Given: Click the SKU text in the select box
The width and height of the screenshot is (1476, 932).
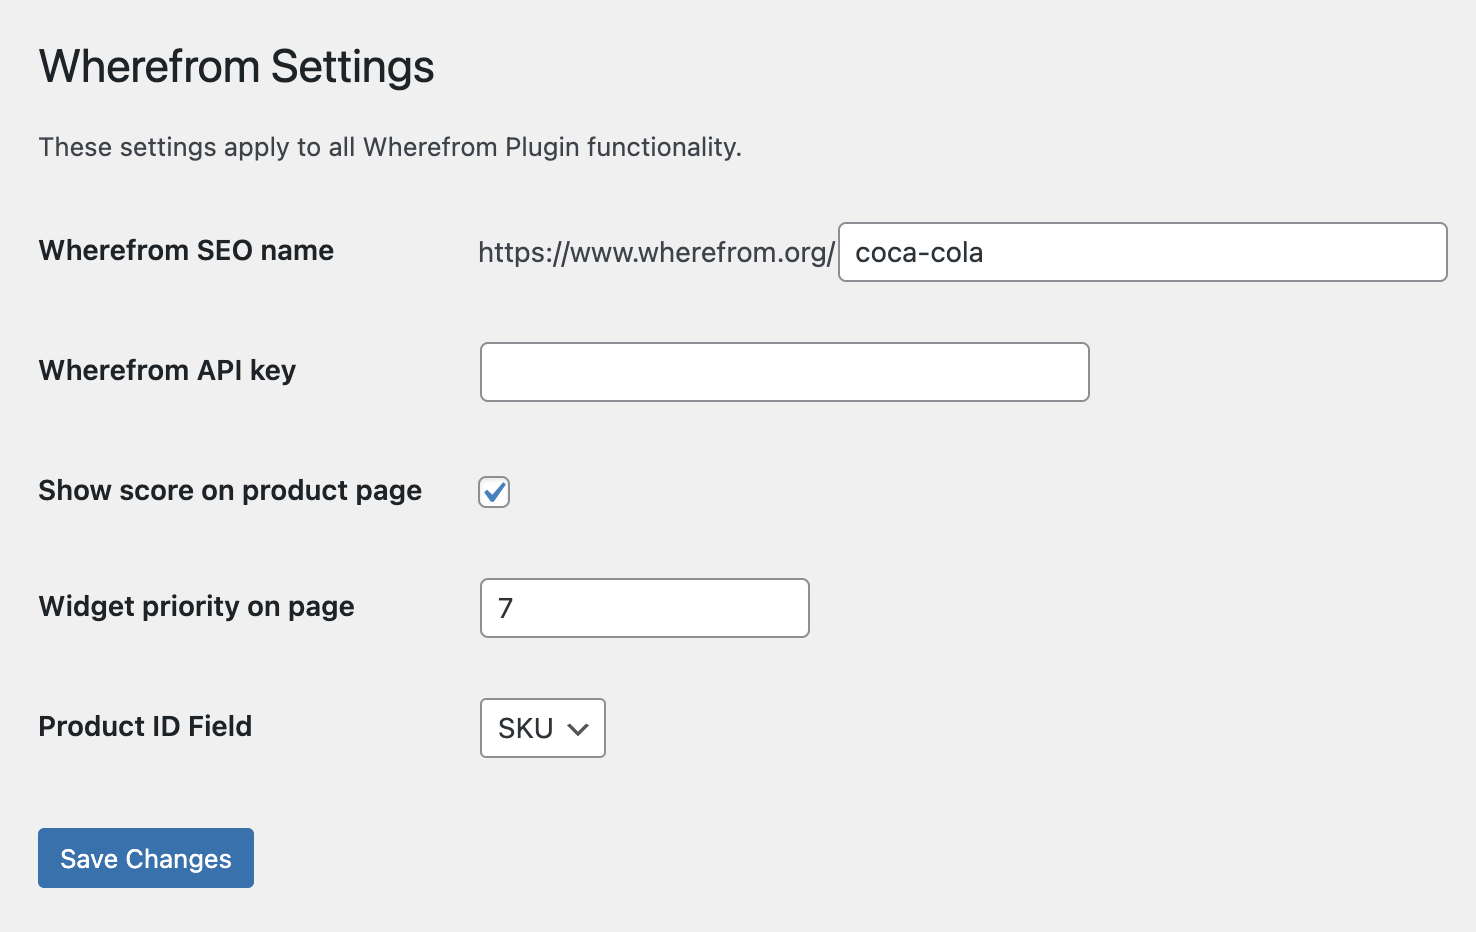Looking at the screenshot, I should coord(525,728).
